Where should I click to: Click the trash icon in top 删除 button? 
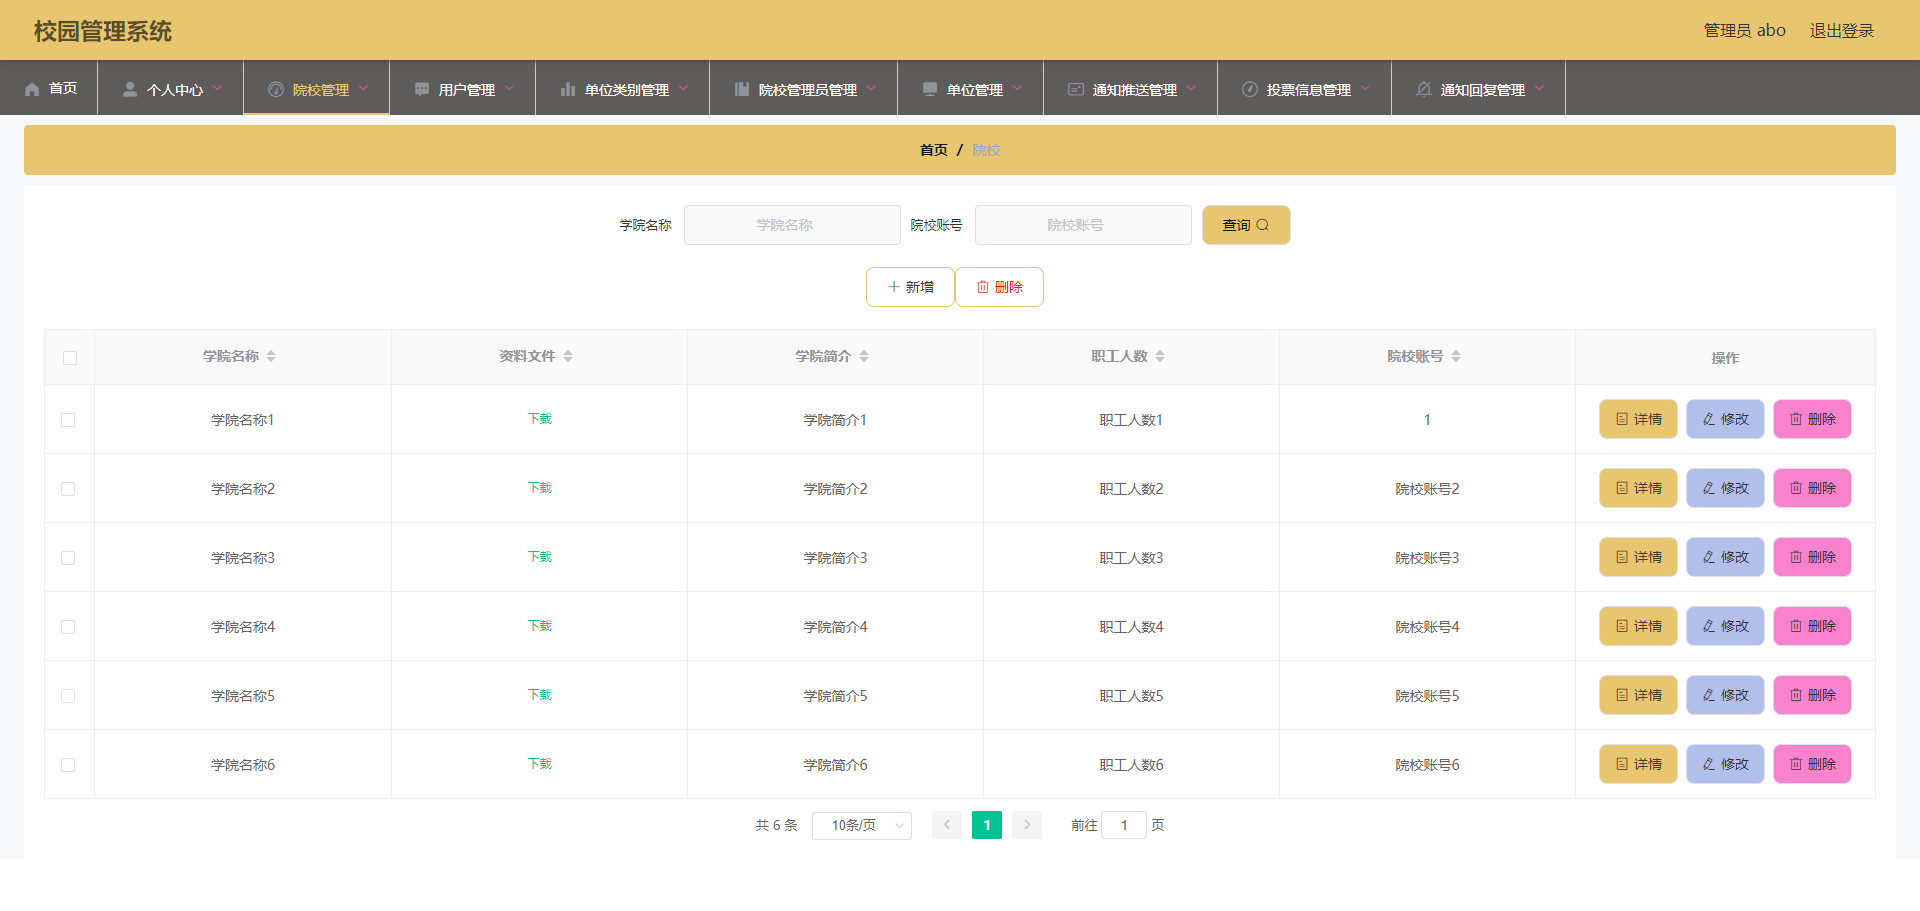983,287
